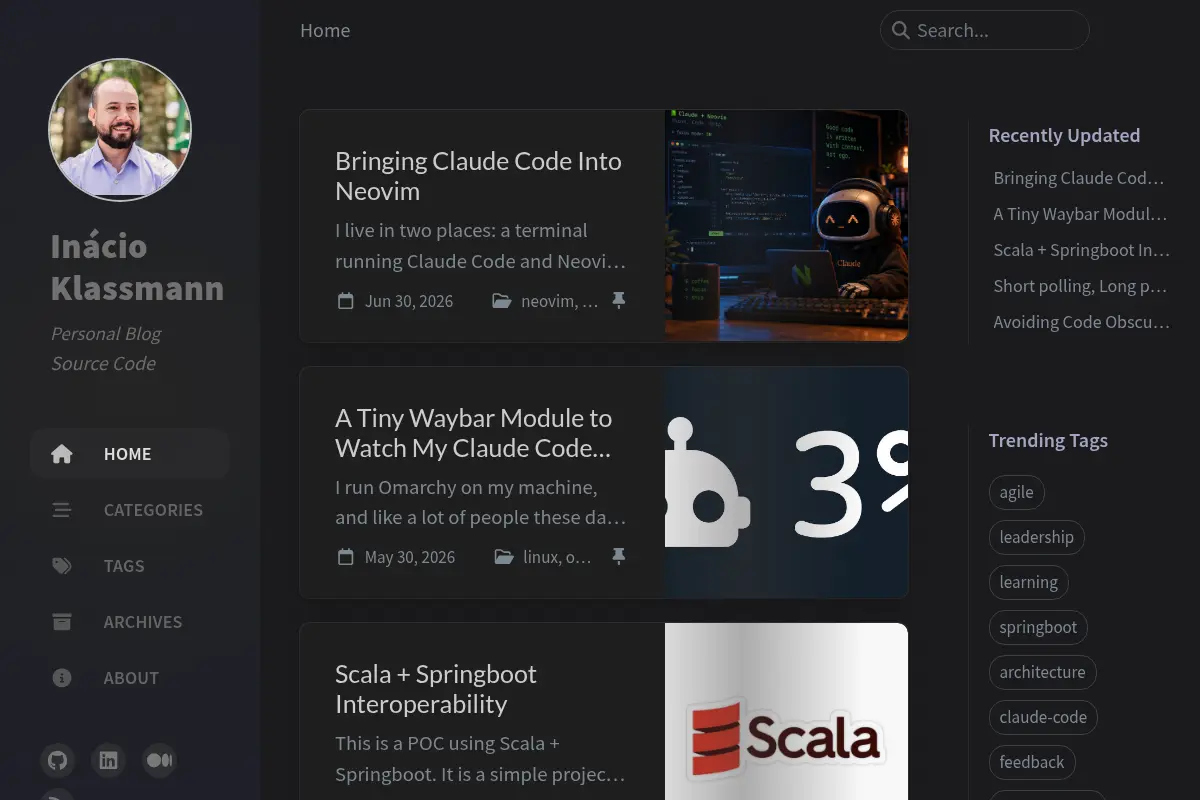Viewport: 1200px width, 800px height.
Task: Click the Home house icon in sidebar
Action: [x=62, y=454]
